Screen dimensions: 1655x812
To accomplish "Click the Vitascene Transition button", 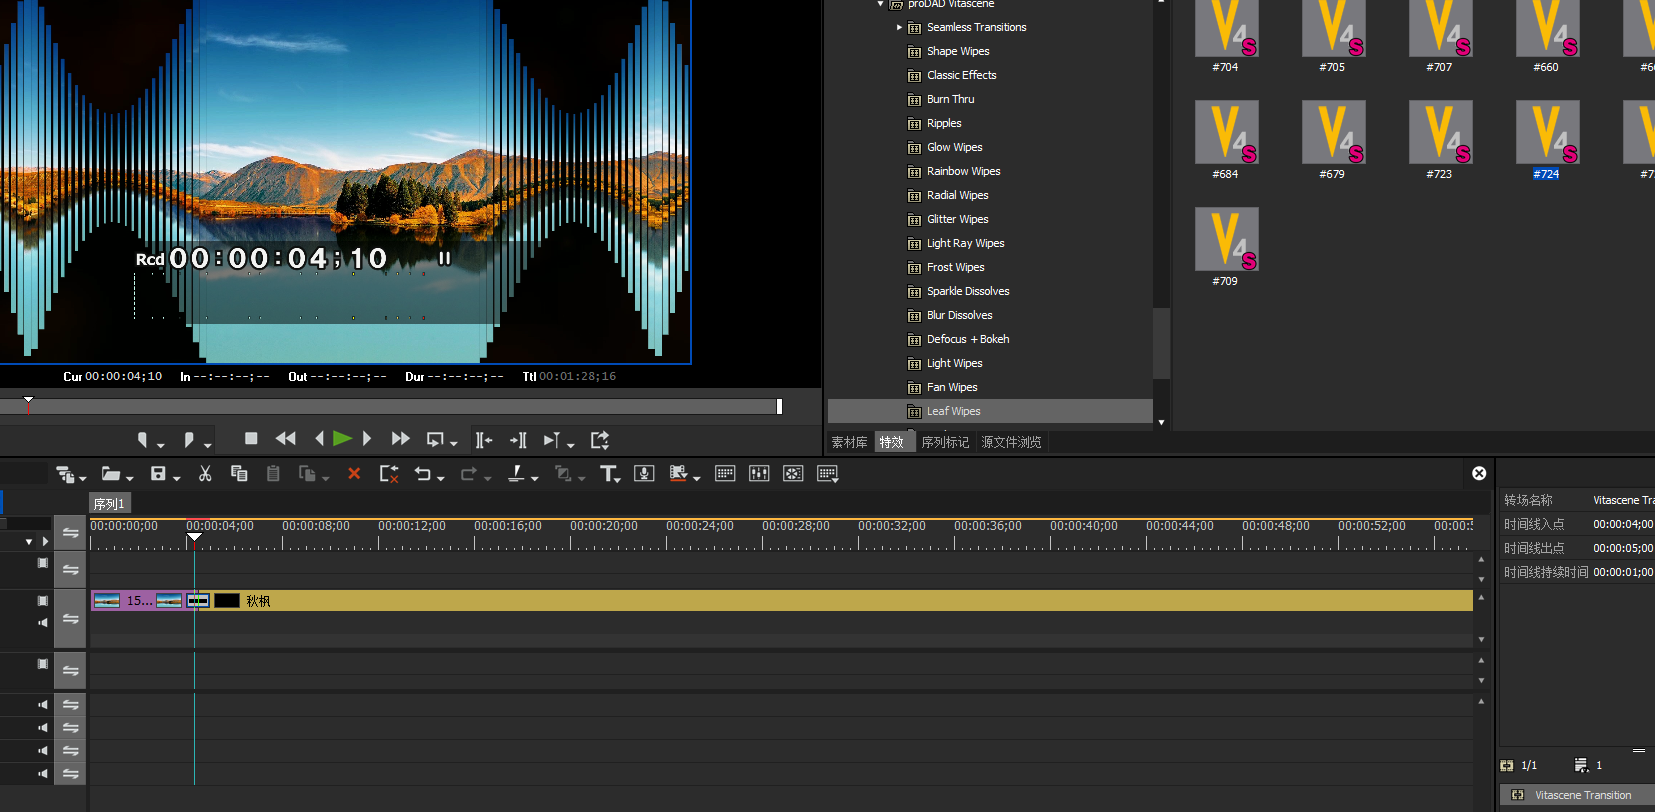I will pos(1577,795).
